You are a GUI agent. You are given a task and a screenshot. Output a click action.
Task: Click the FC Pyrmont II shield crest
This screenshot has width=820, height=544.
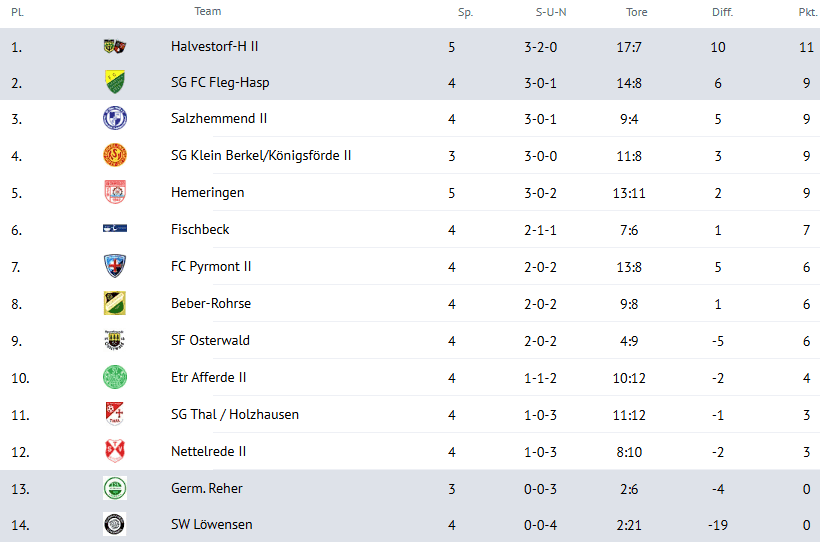pos(115,266)
